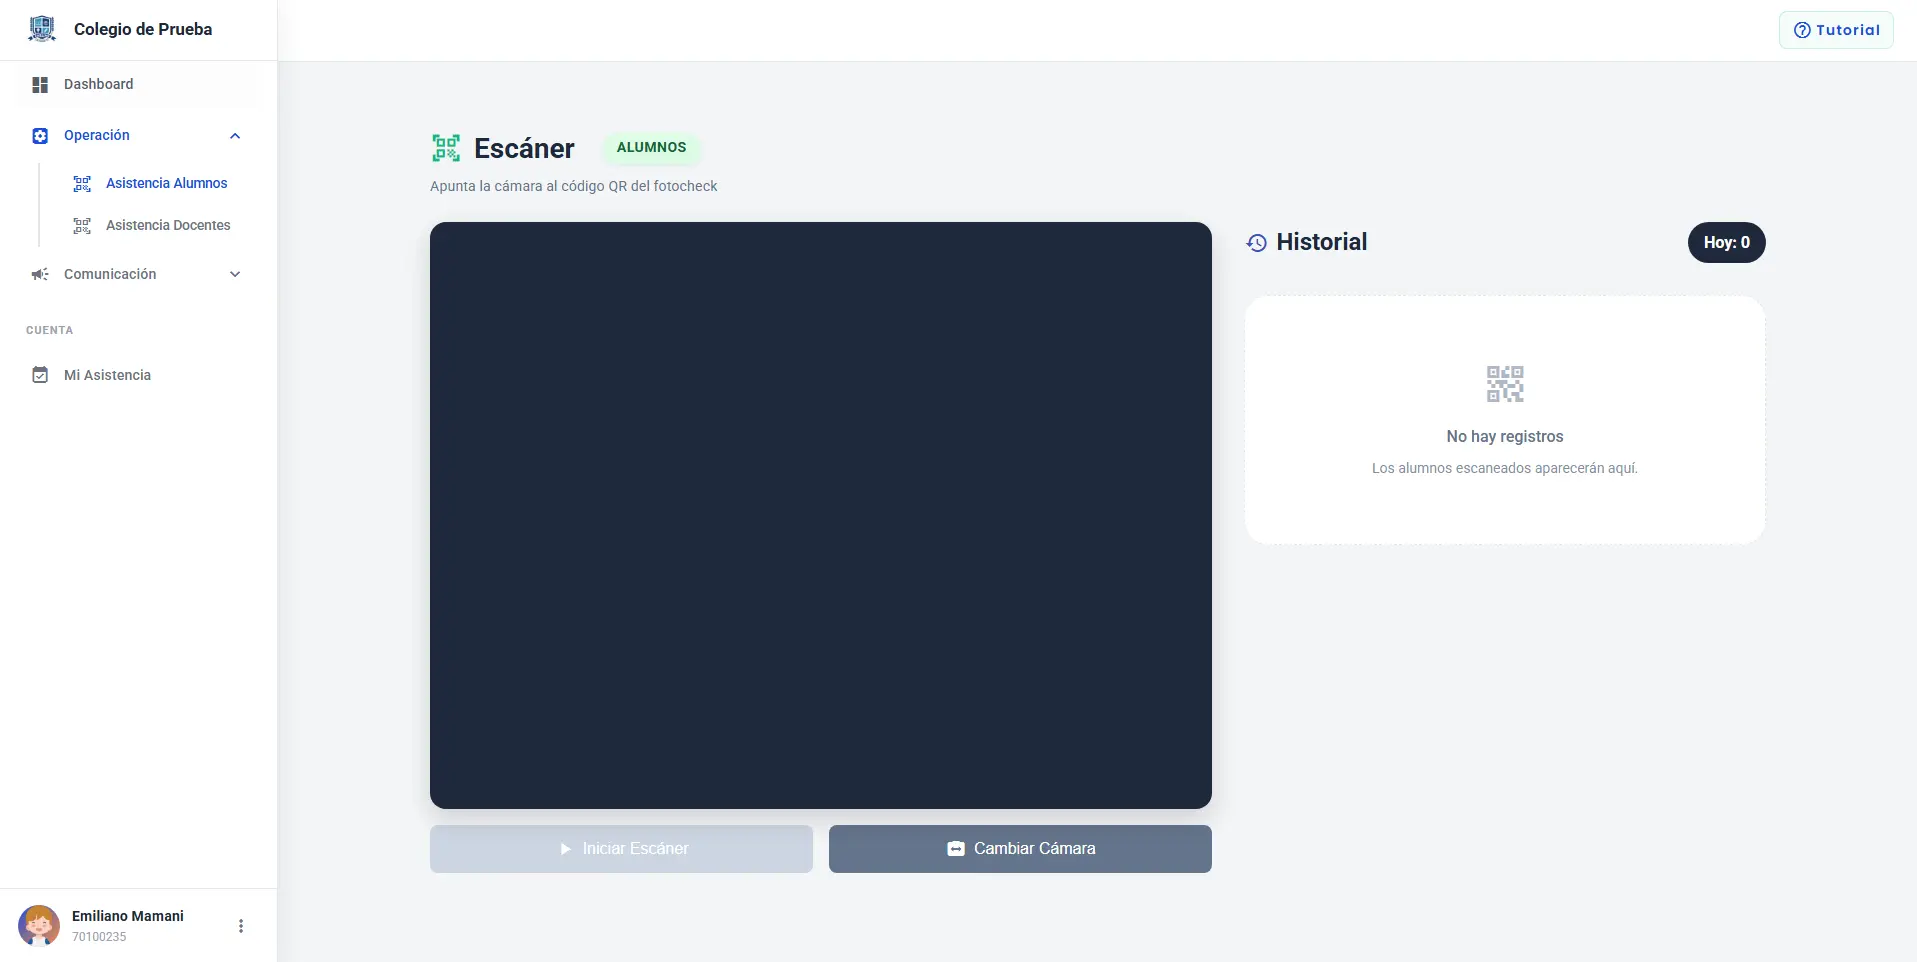
Task: Click the CUENTA section label
Action: [x=50, y=330]
